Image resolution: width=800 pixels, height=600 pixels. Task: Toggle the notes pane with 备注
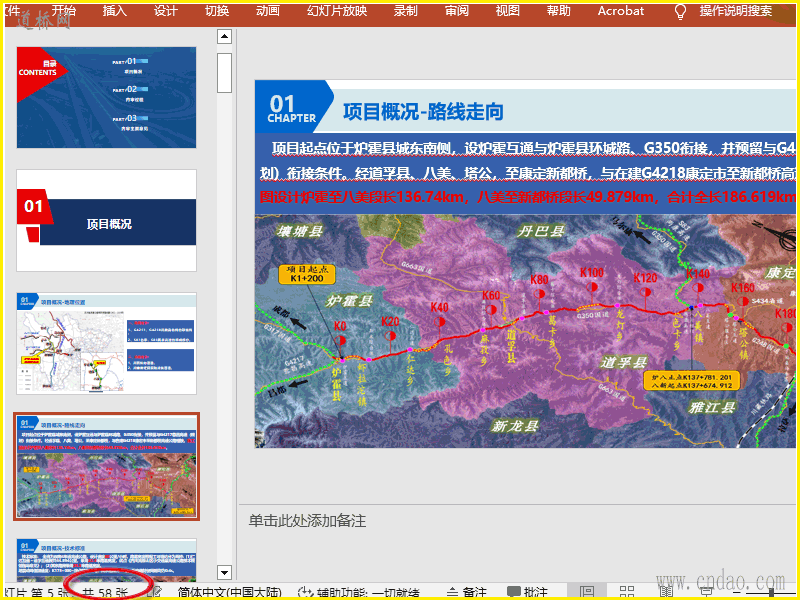click(x=466, y=592)
